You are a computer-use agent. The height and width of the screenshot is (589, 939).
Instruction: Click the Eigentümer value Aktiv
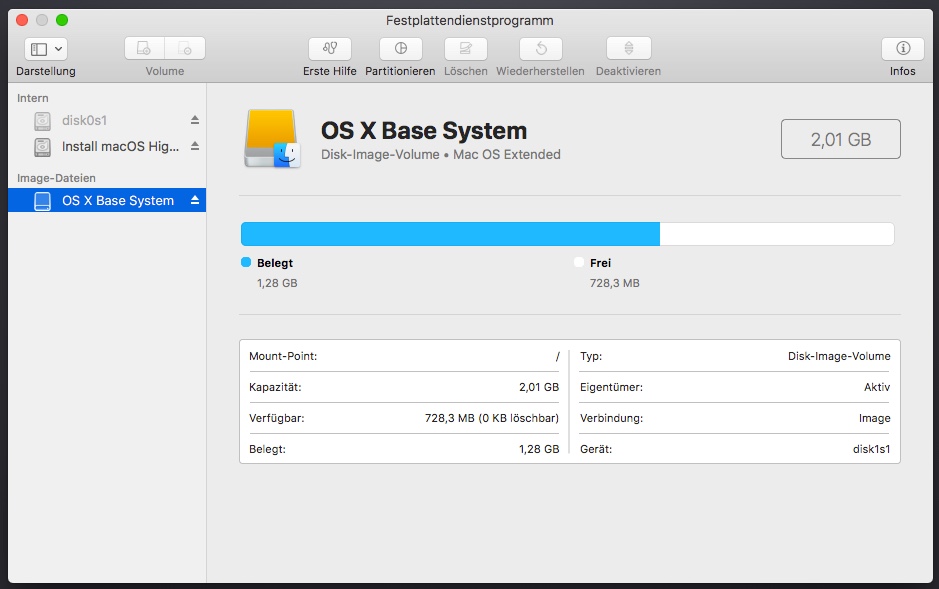pyautogui.click(x=877, y=387)
